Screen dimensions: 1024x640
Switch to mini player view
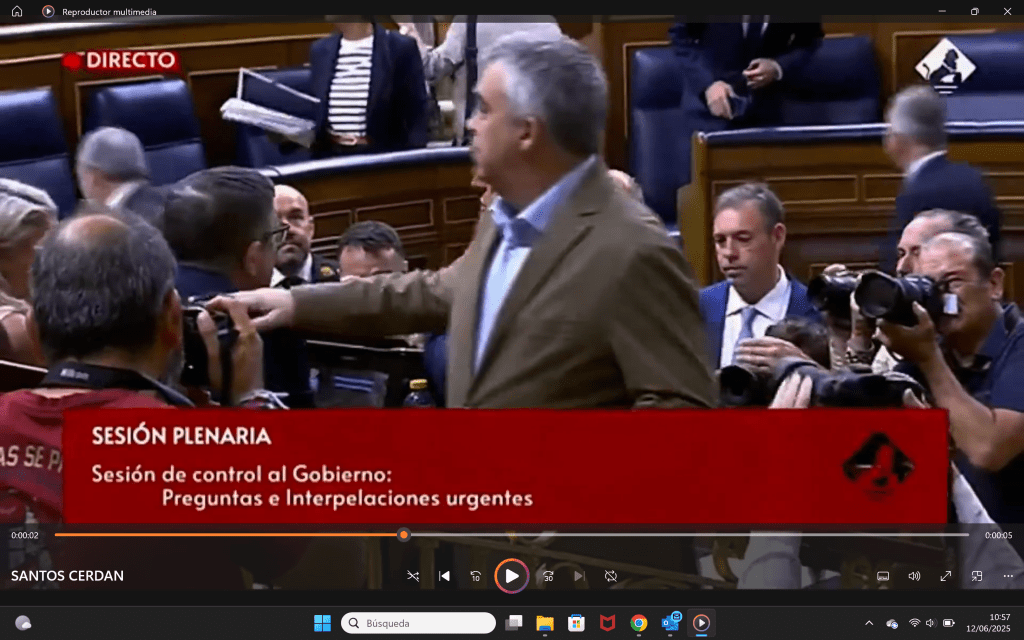(977, 576)
